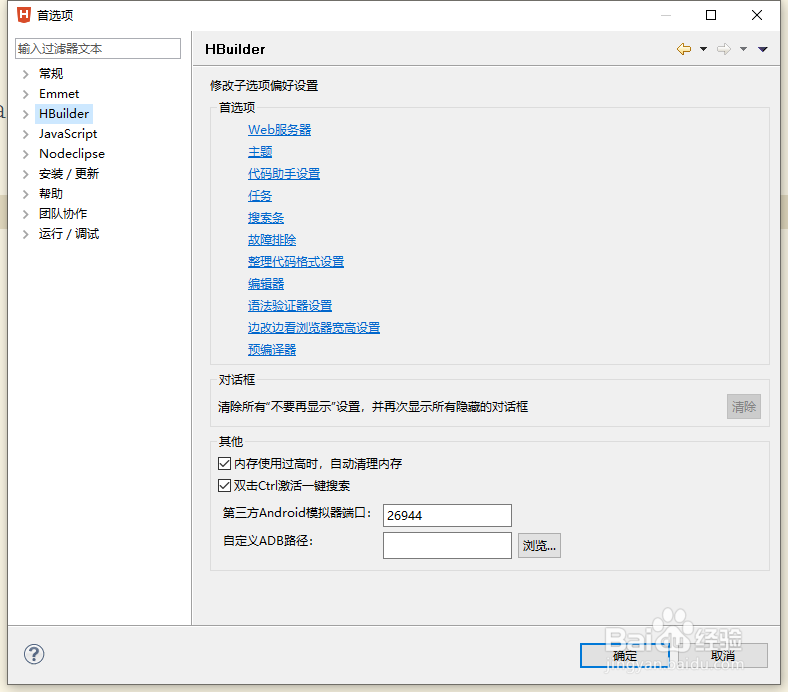Open the forward history dropdown arrow
Image resolution: width=788 pixels, height=692 pixels.
(743, 49)
